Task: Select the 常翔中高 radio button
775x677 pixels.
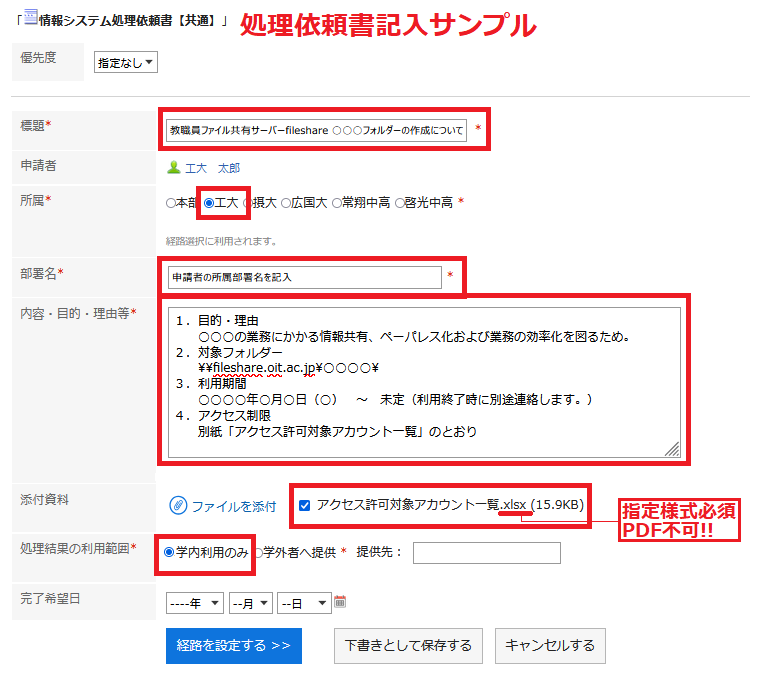Action: click(x=337, y=203)
